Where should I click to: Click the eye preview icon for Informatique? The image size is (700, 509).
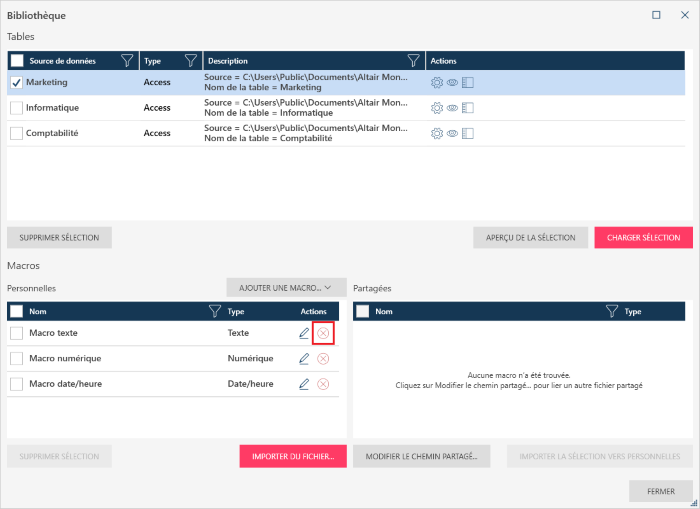[x=452, y=108]
